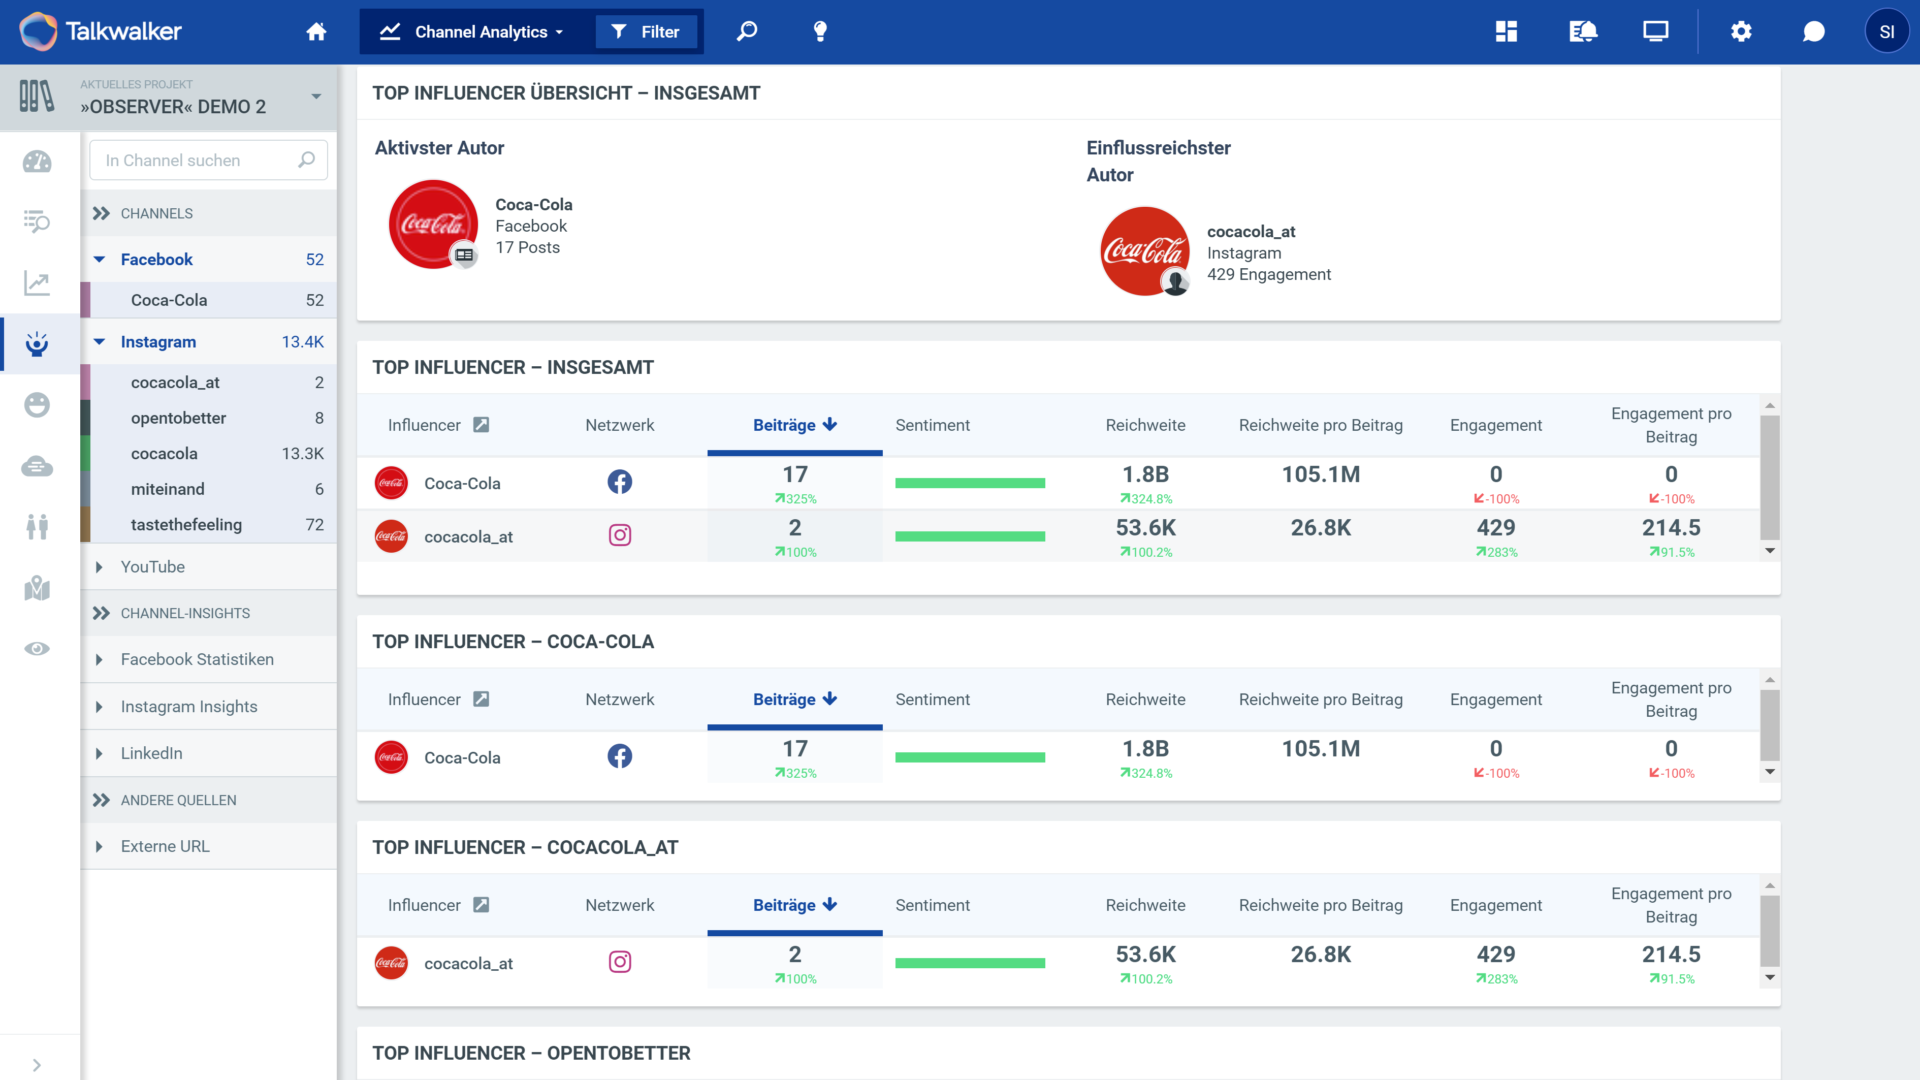Select the influencer sidebar icon
The width and height of the screenshot is (1920, 1080).
pyautogui.click(x=37, y=344)
